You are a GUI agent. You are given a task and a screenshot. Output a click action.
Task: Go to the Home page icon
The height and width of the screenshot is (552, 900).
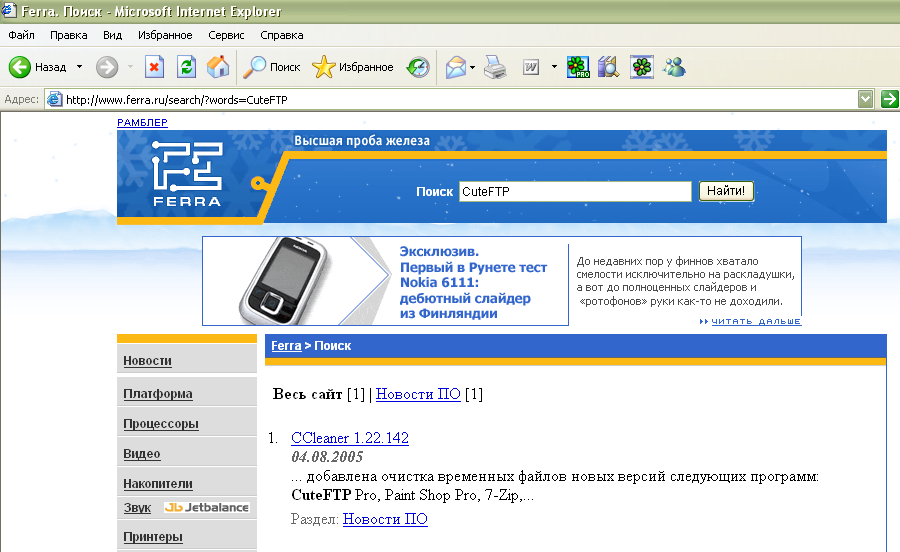pyautogui.click(x=218, y=67)
